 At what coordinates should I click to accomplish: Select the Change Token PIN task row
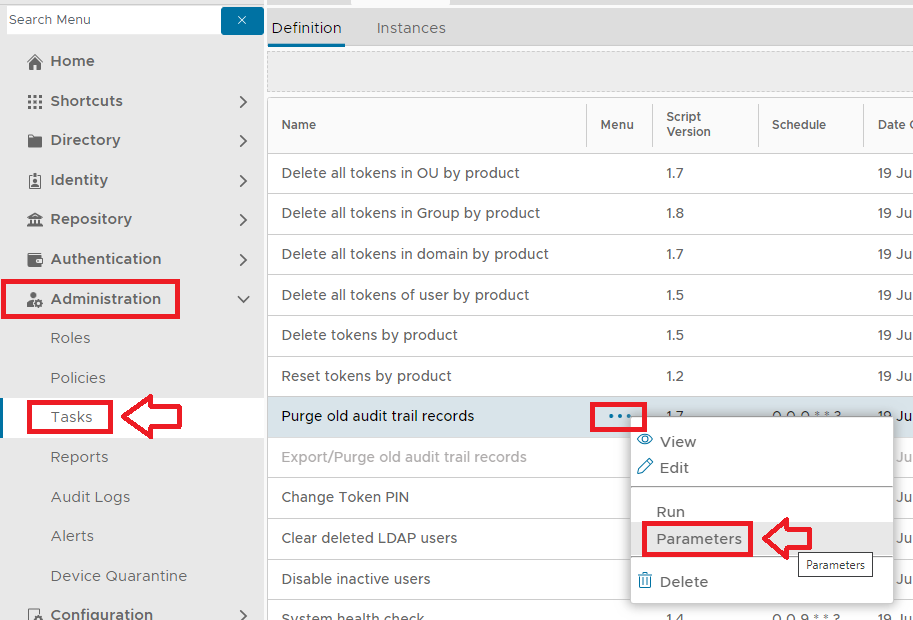point(344,497)
